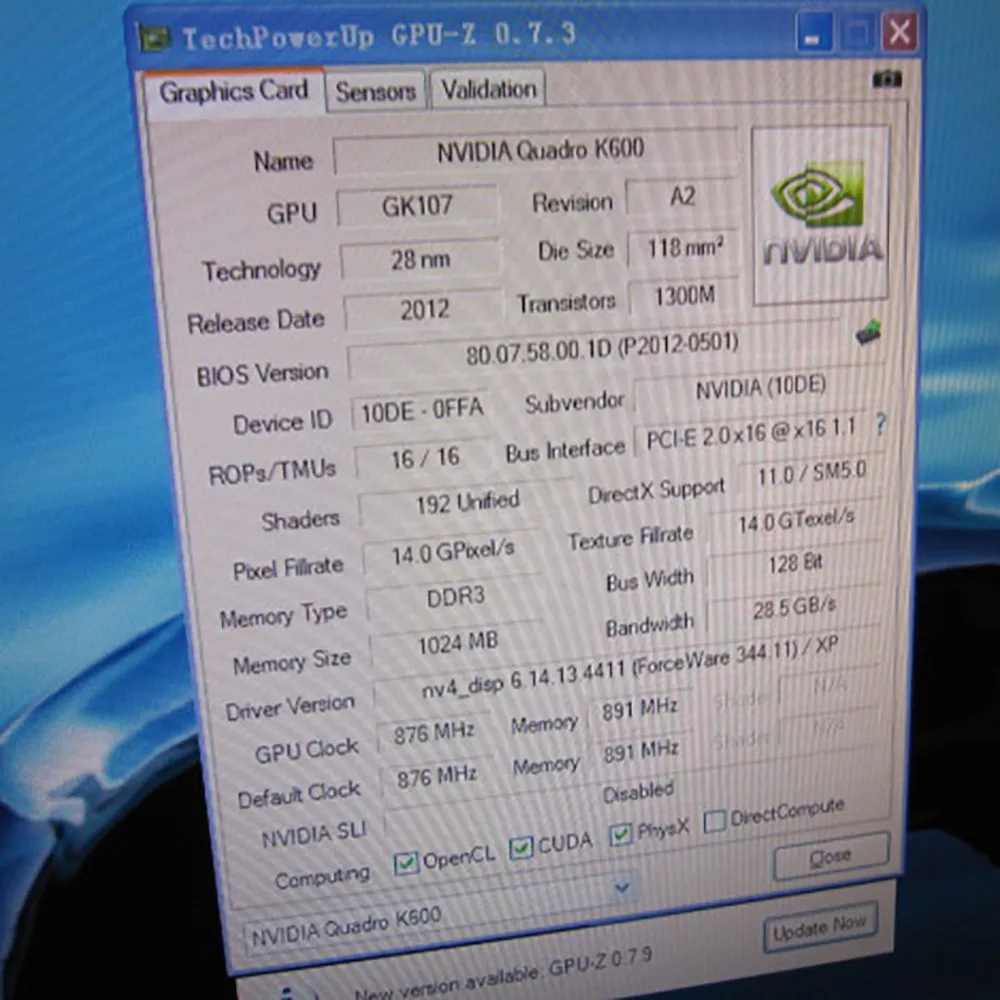This screenshot has width=1000, height=1000.
Task: Click the Bus Interface value PCI-E 2.0 x16
Action: click(x=750, y=434)
